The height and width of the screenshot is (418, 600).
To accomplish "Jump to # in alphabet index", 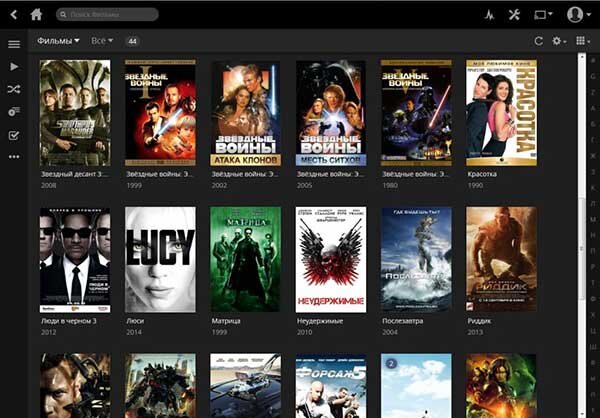I will pos(593,60).
